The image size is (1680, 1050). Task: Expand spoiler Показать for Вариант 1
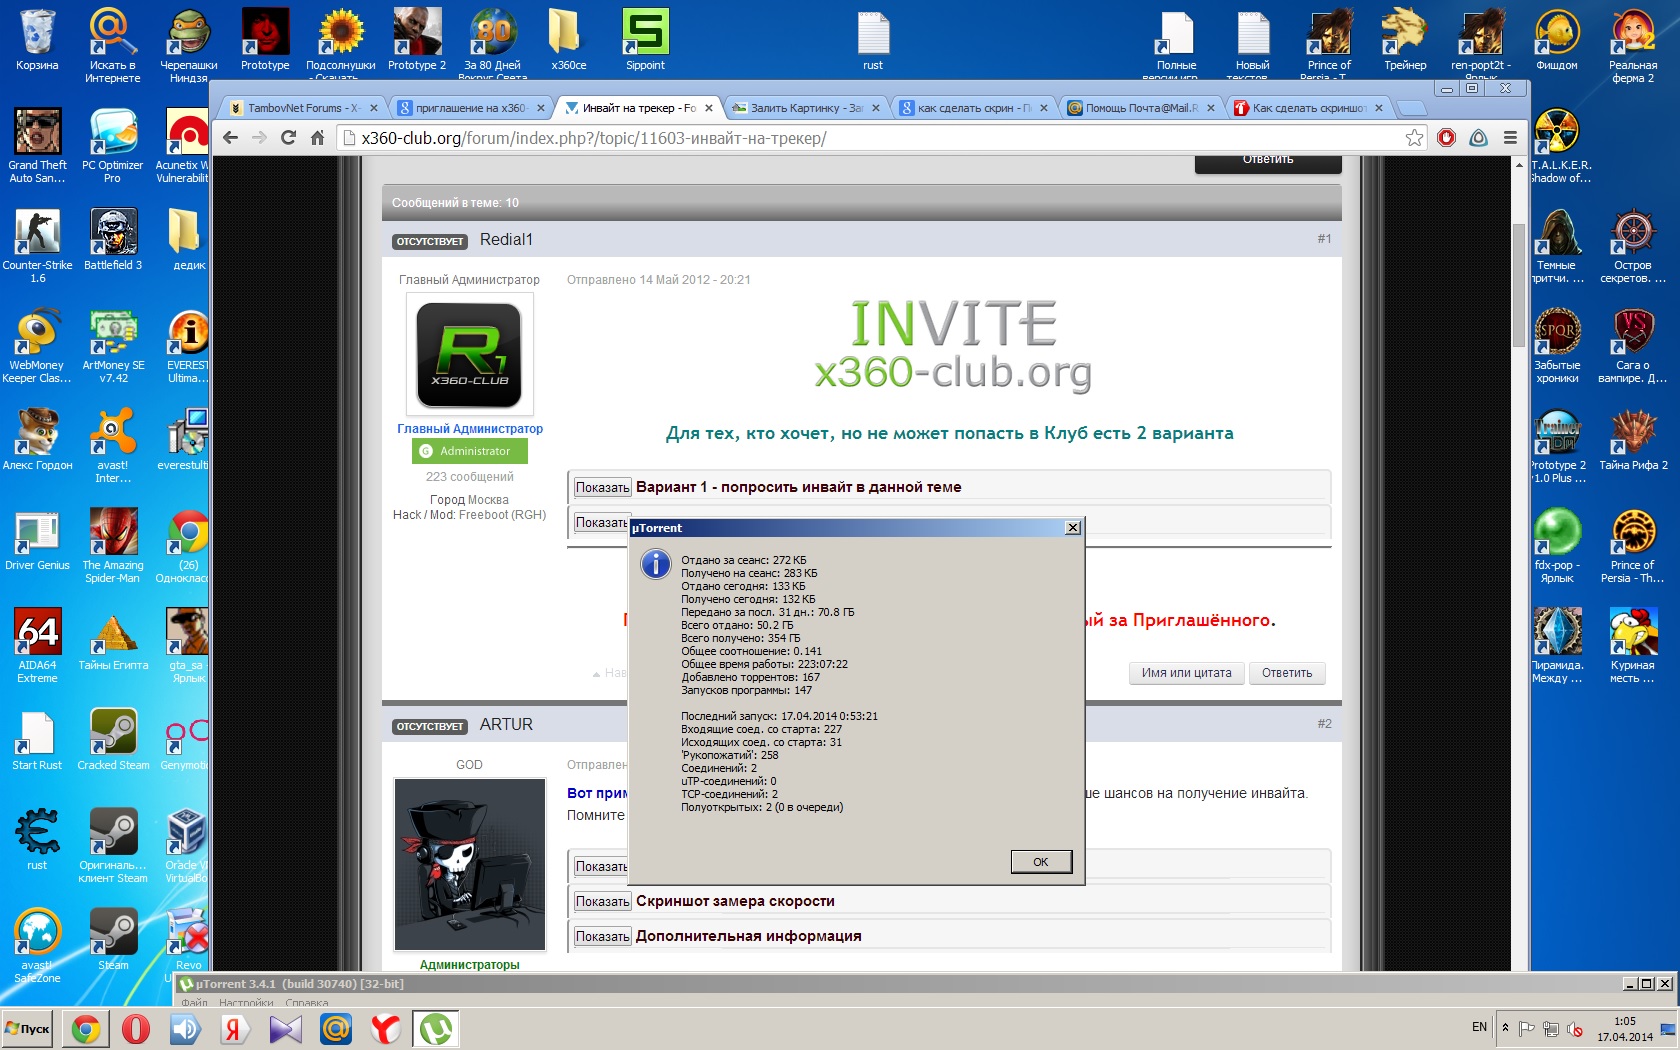(602, 488)
